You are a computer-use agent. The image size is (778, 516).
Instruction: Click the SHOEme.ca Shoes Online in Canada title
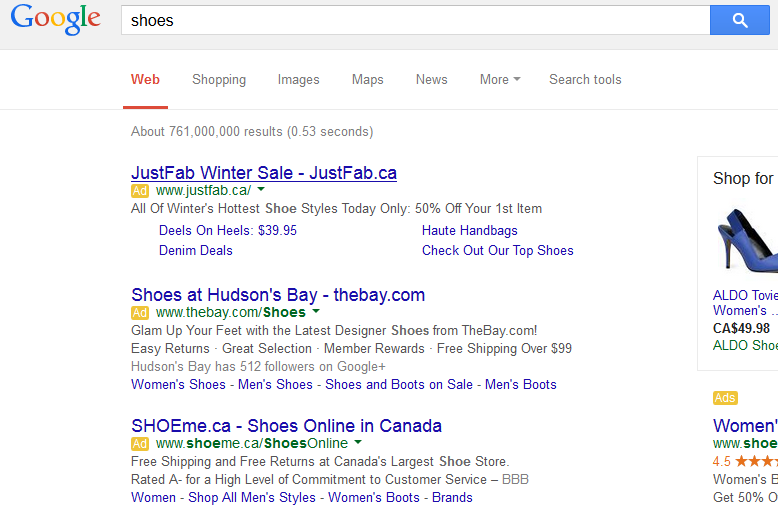(x=286, y=426)
